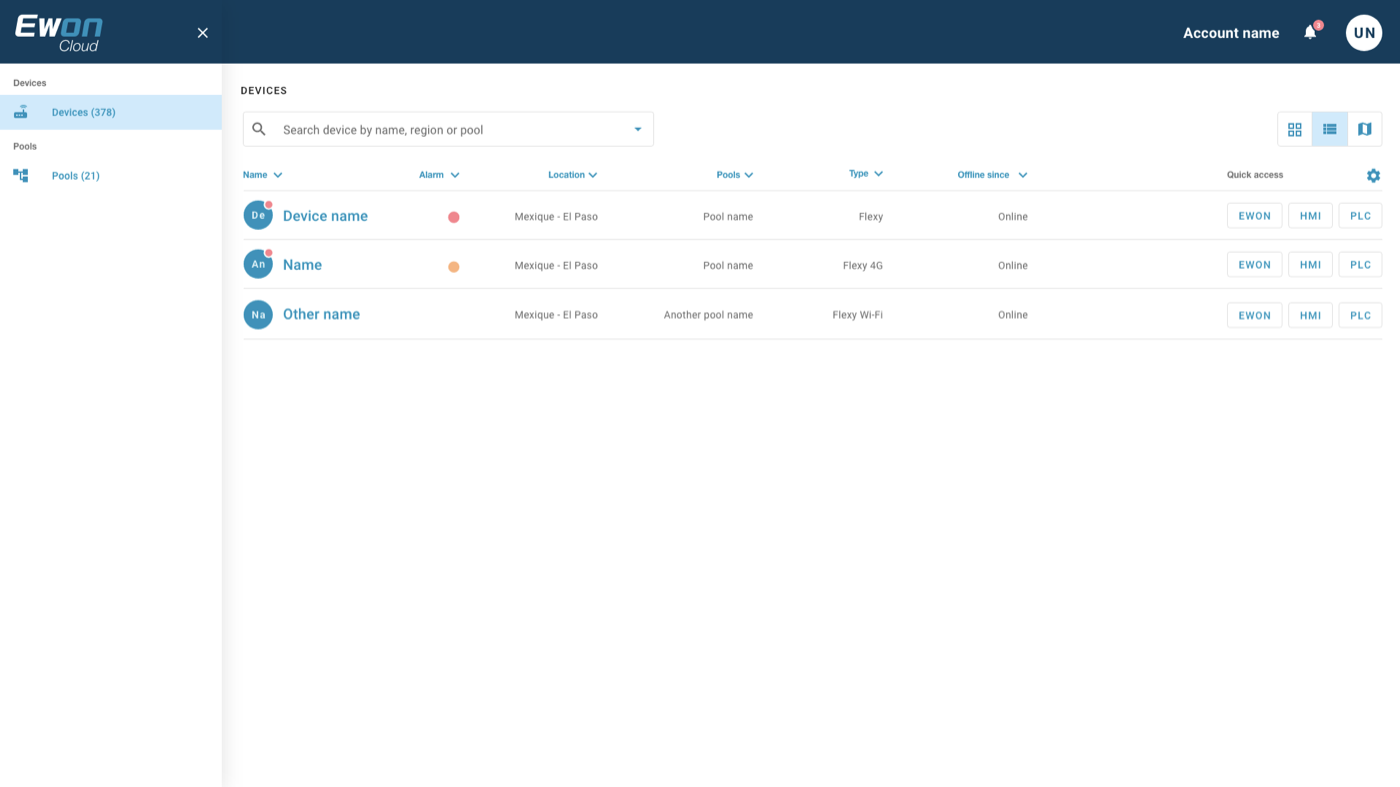Sort by the Alarm column
1400x787 pixels.
(439, 175)
